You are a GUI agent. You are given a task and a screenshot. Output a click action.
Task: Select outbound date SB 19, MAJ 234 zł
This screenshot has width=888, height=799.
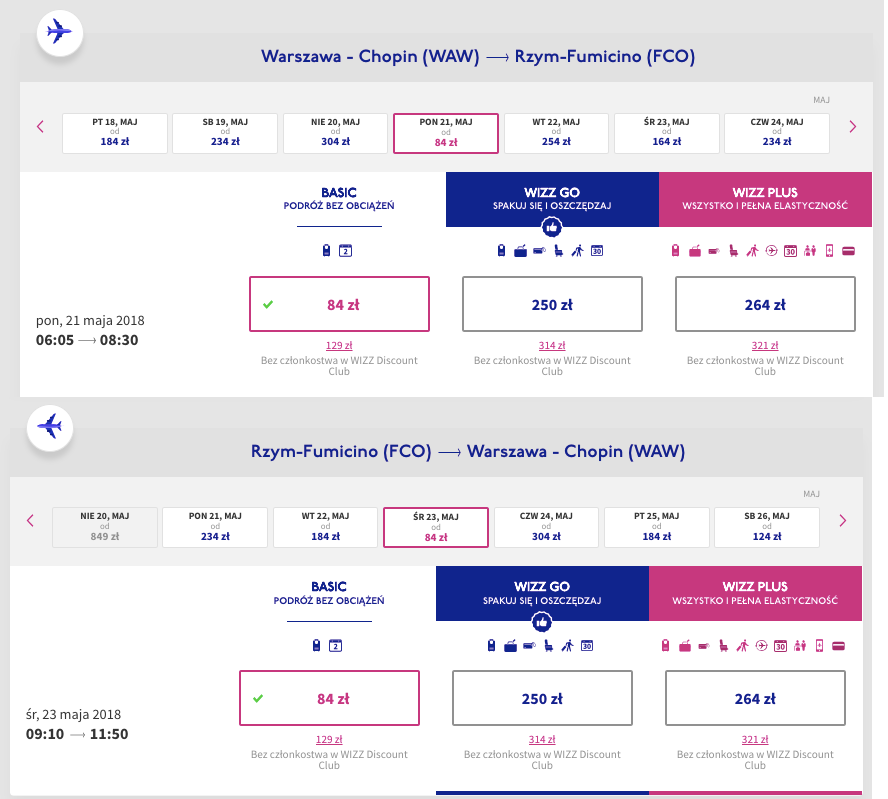click(225, 133)
